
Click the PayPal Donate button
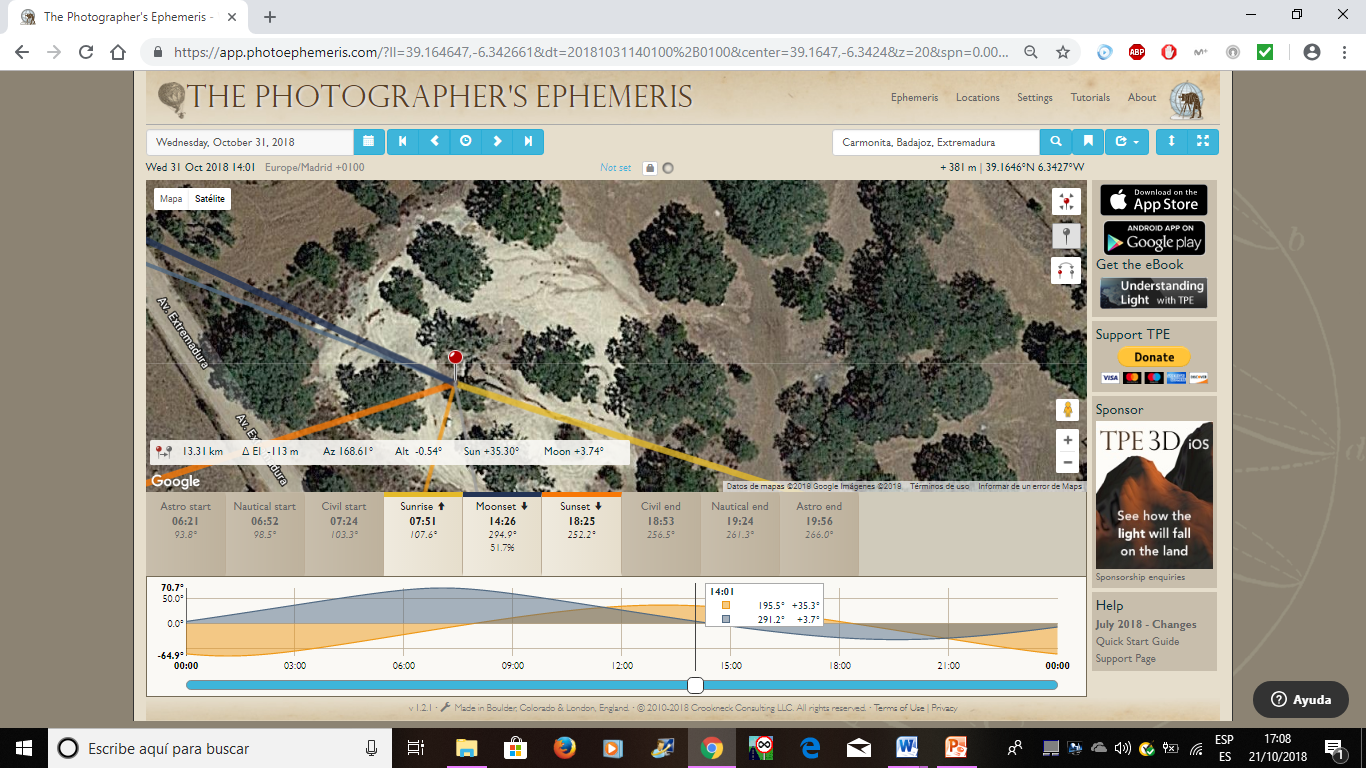click(x=1154, y=357)
